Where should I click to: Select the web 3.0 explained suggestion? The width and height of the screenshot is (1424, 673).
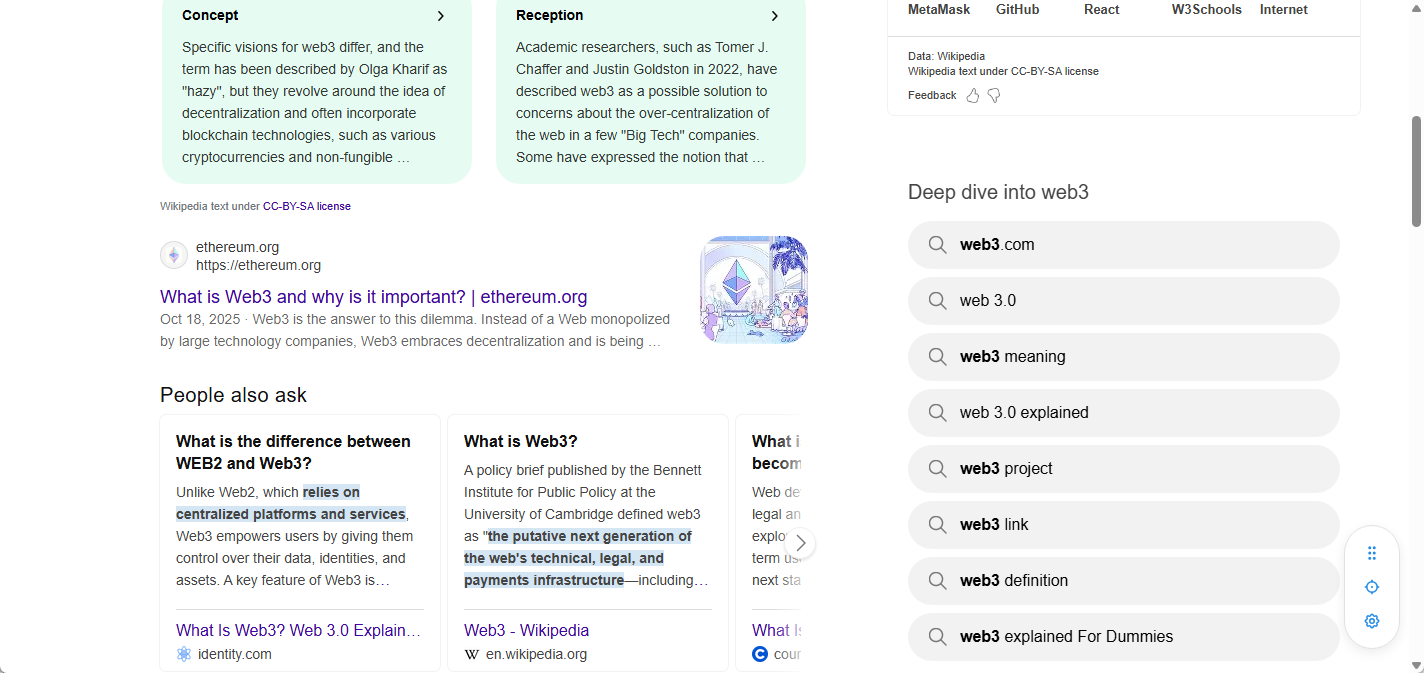click(1124, 413)
